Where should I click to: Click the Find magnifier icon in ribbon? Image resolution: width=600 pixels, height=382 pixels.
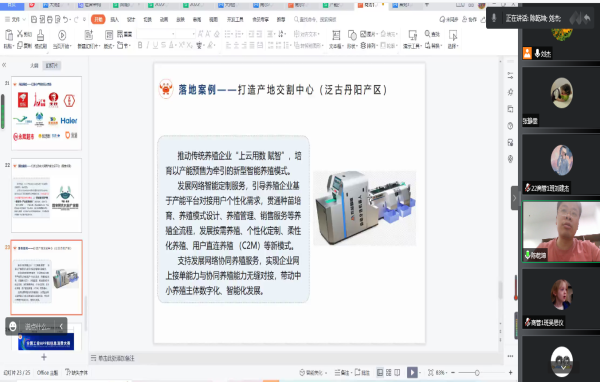click(x=427, y=34)
